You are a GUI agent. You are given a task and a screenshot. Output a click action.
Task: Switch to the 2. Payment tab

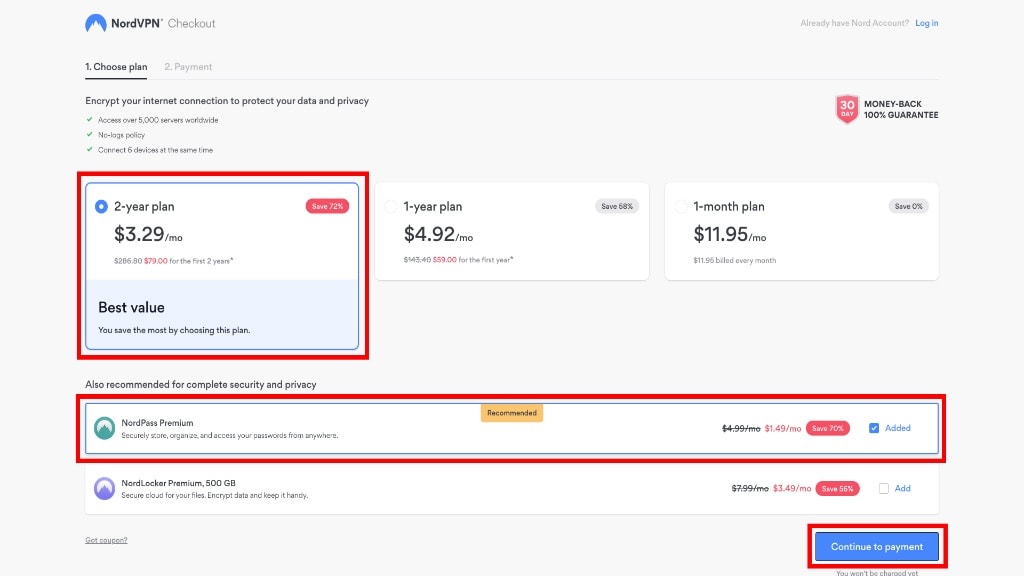[x=188, y=67]
